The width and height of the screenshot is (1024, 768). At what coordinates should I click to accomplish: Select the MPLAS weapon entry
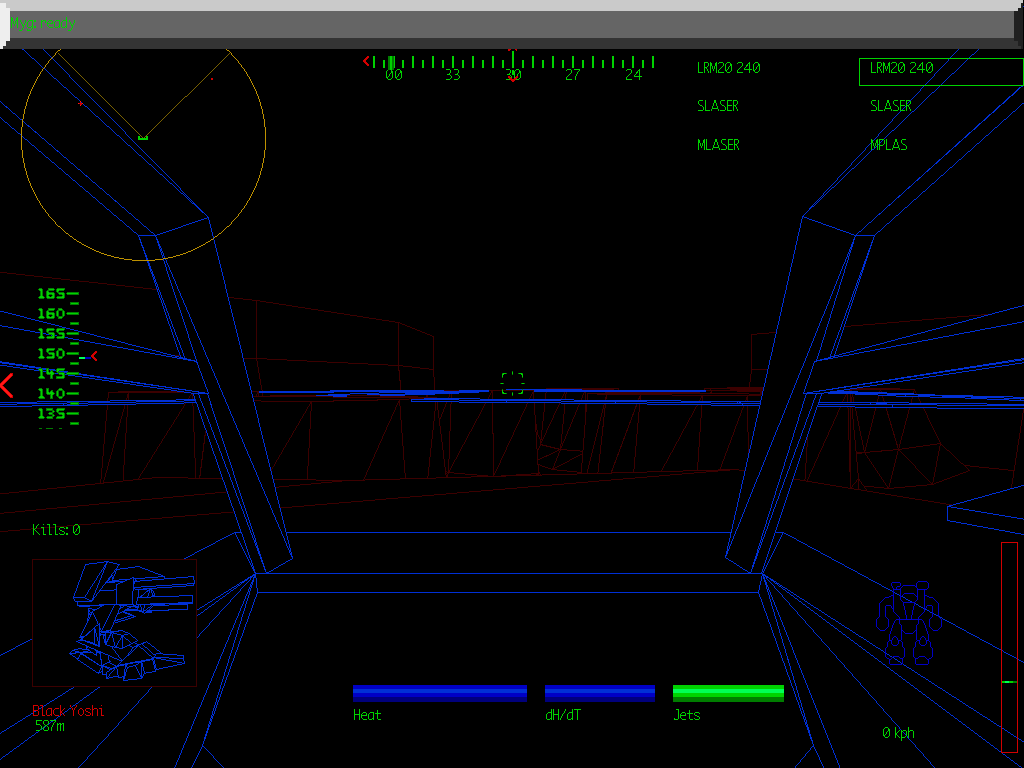tap(888, 145)
